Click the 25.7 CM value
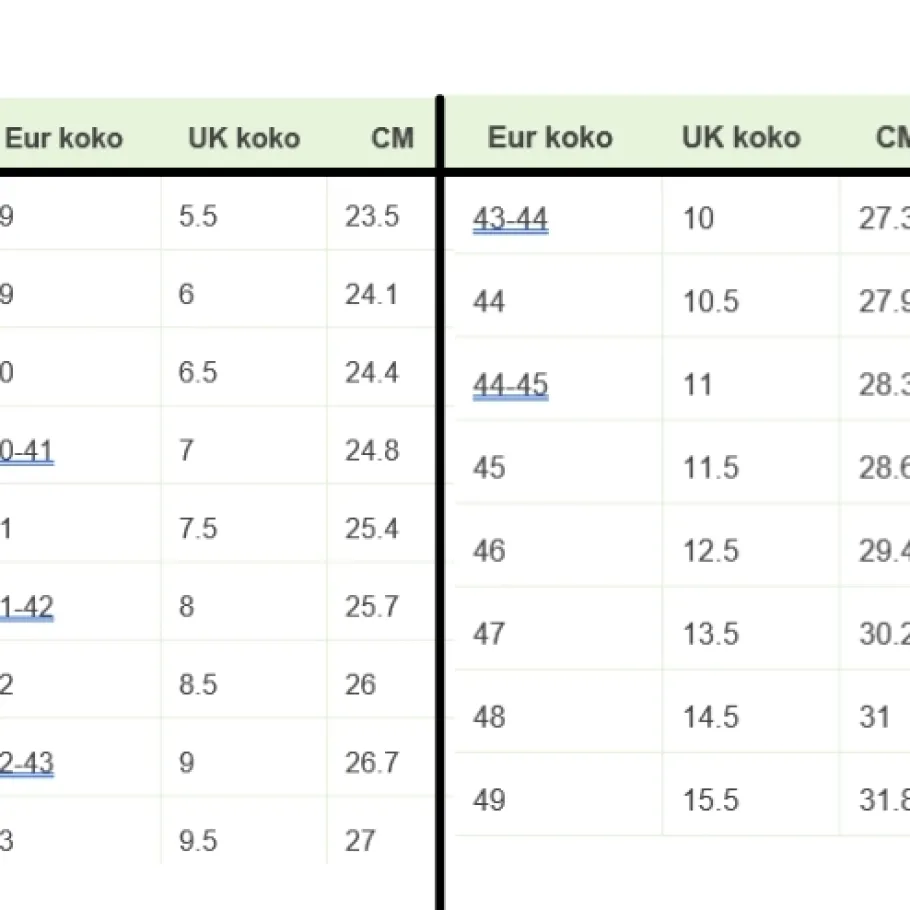This screenshot has width=910, height=910. (372, 607)
